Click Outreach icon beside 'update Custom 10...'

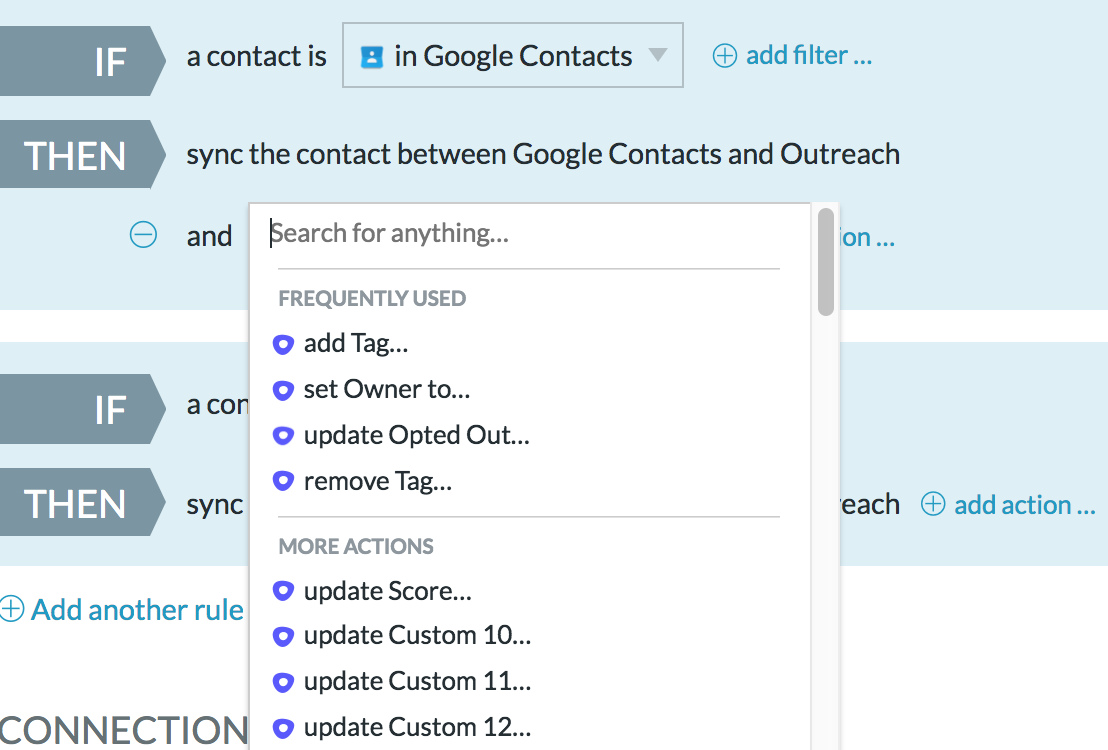[283, 637]
